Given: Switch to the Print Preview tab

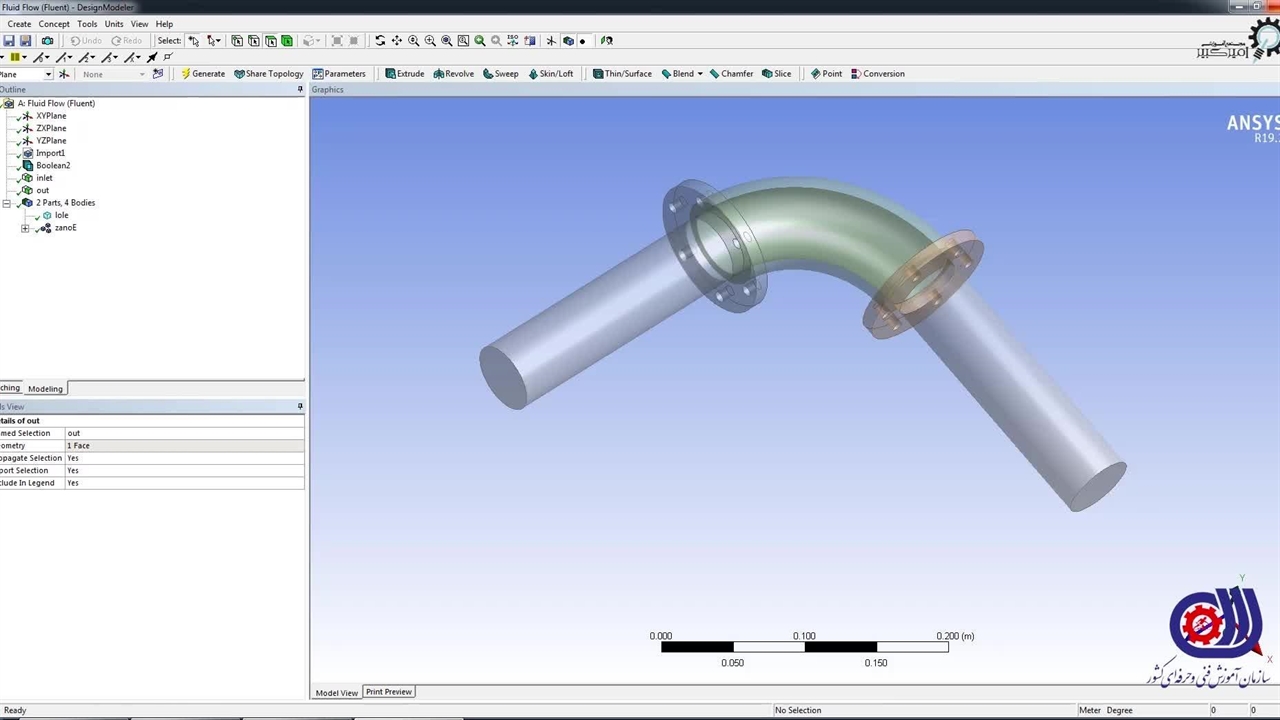Looking at the screenshot, I should (388, 692).
